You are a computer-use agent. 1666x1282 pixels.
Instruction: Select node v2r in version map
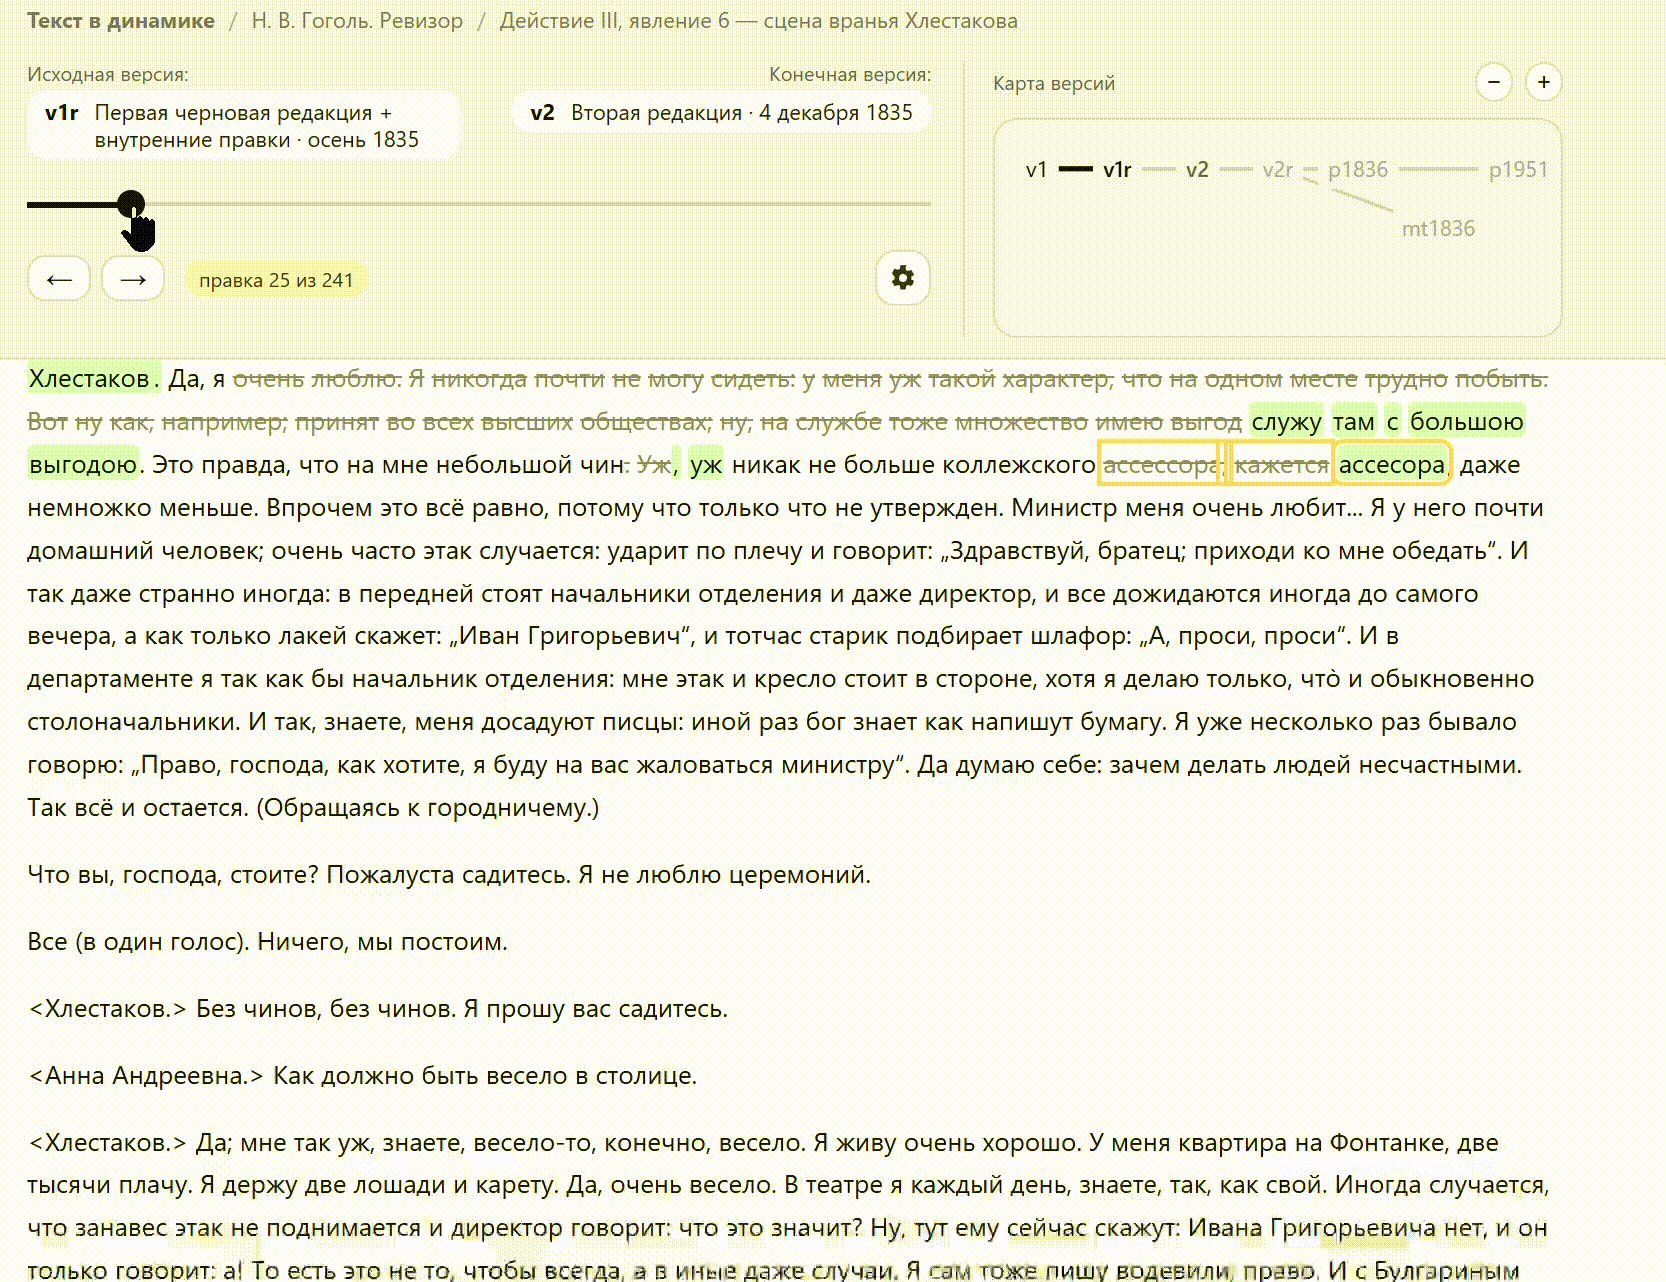pos(1277,170)
